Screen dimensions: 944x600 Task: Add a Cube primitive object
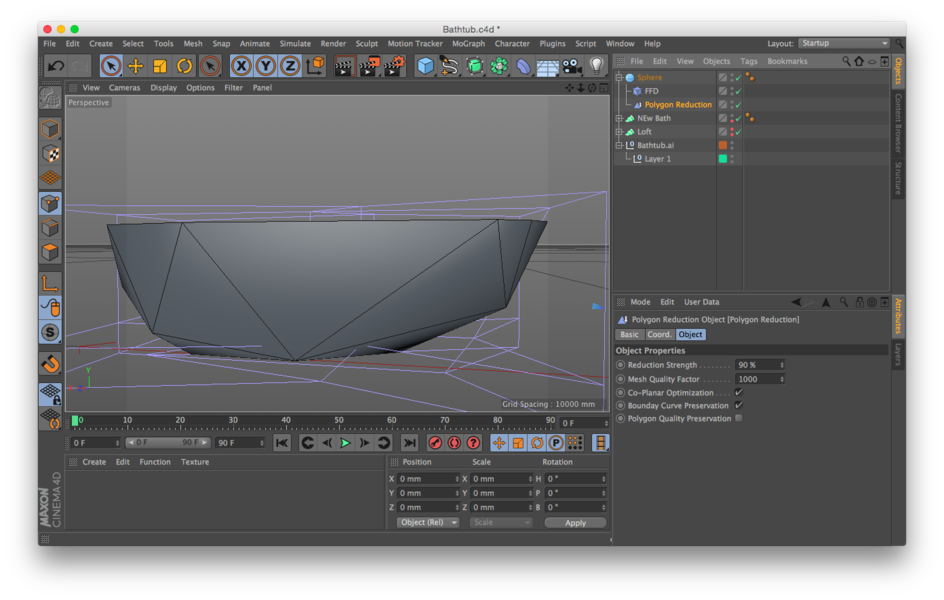pos(425,66)
